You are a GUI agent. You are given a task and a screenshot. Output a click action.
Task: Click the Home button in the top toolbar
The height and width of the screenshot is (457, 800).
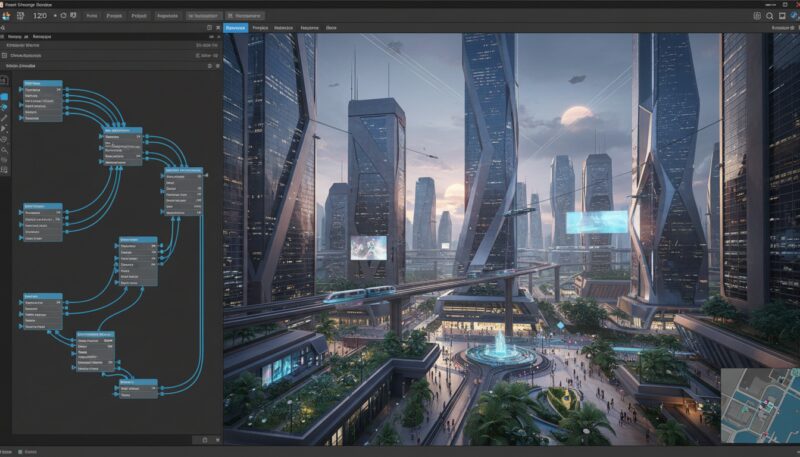pos(92,16)
